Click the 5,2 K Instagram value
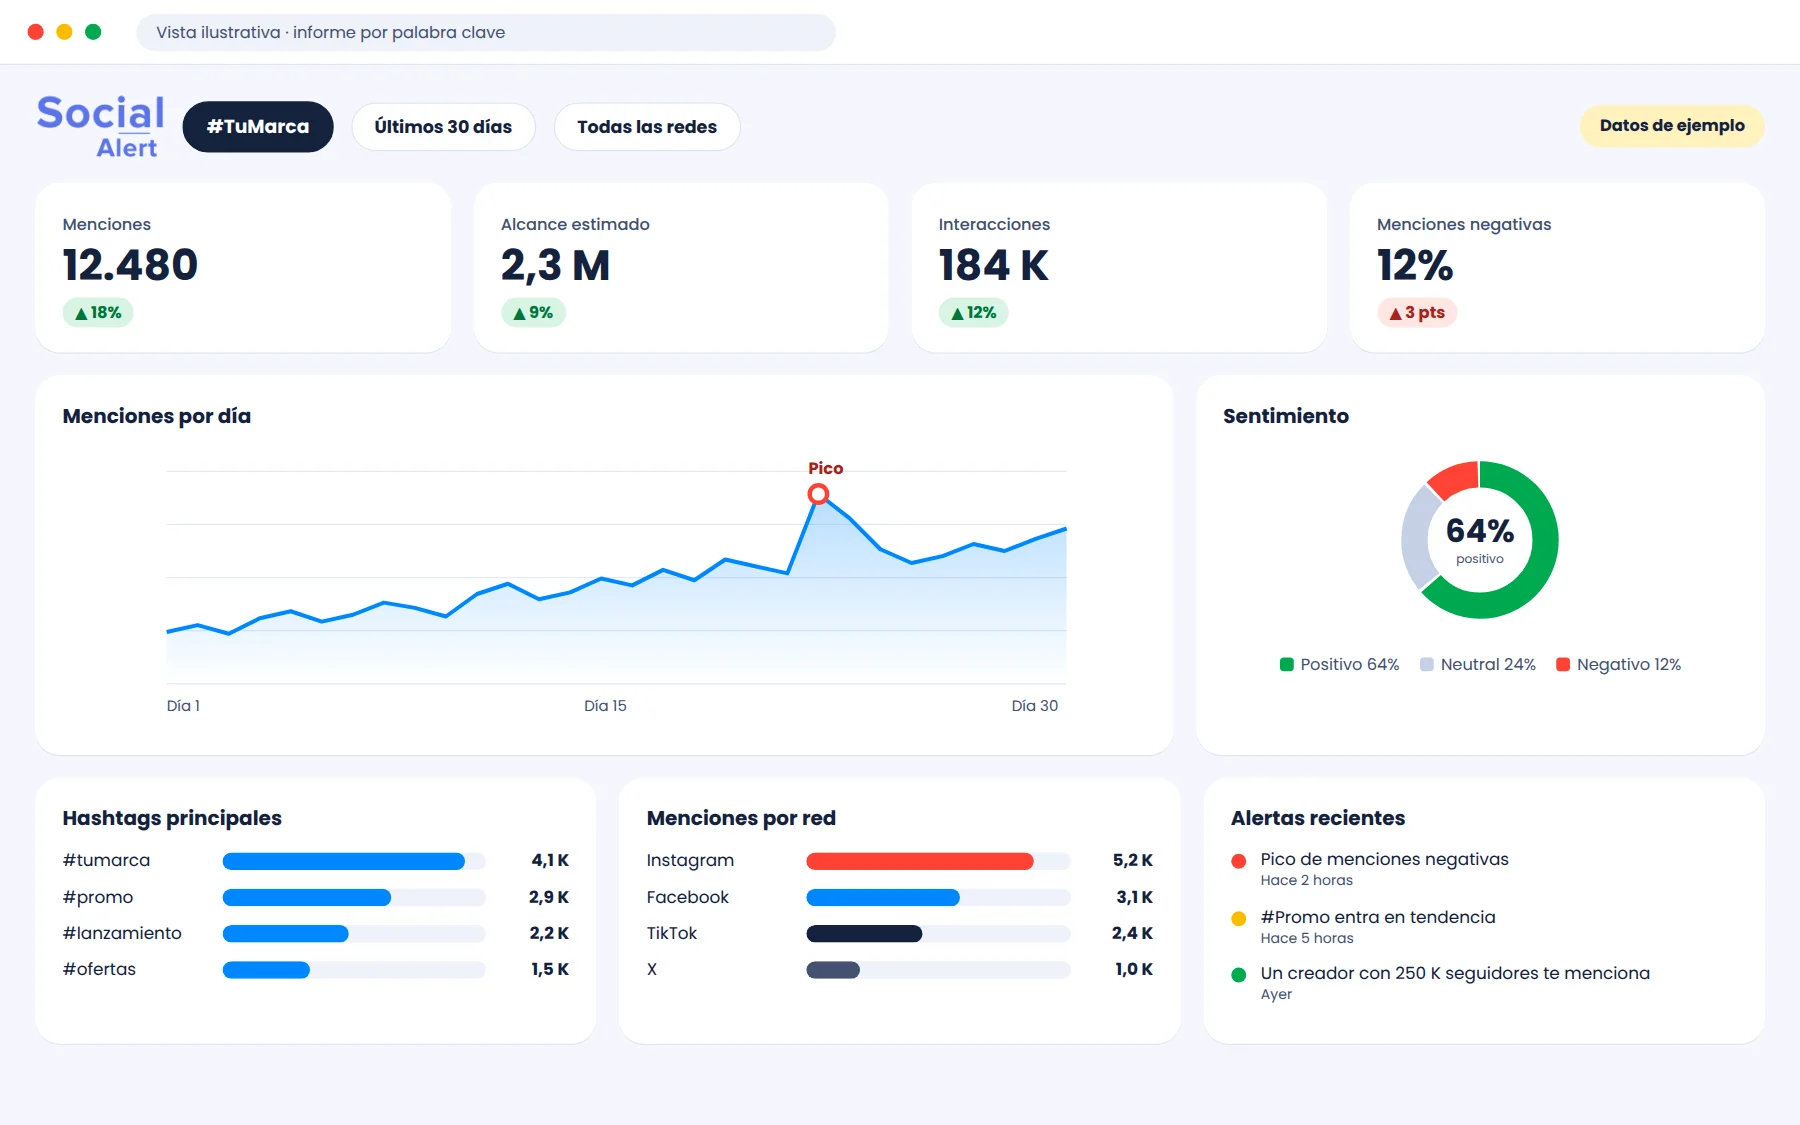Image resolution: width=1800 pixels, height=1125 pixels. click(x=1133, y=861)
